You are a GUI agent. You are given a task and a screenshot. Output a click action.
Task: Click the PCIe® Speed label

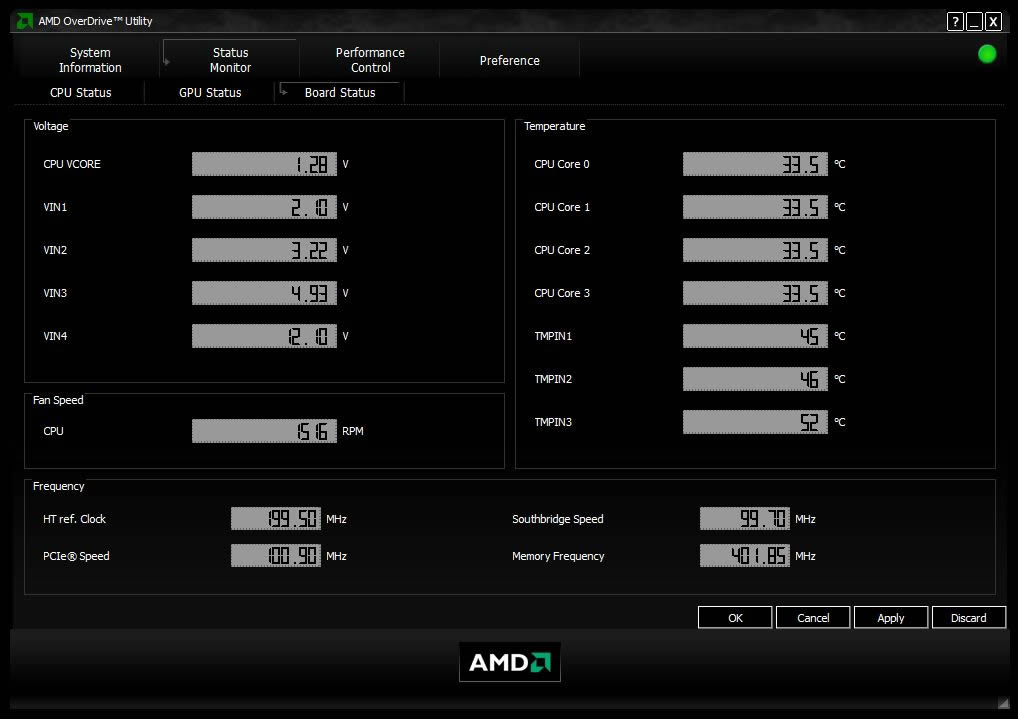pyautogui.click(x=76, y=556)
